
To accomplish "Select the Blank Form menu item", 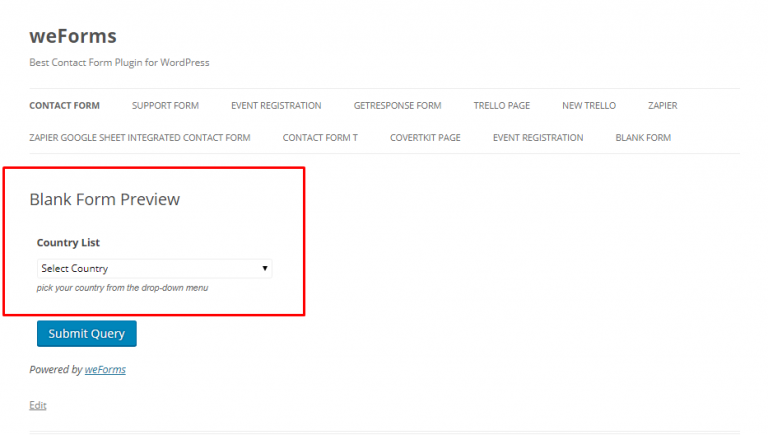I will click(643, 138).
